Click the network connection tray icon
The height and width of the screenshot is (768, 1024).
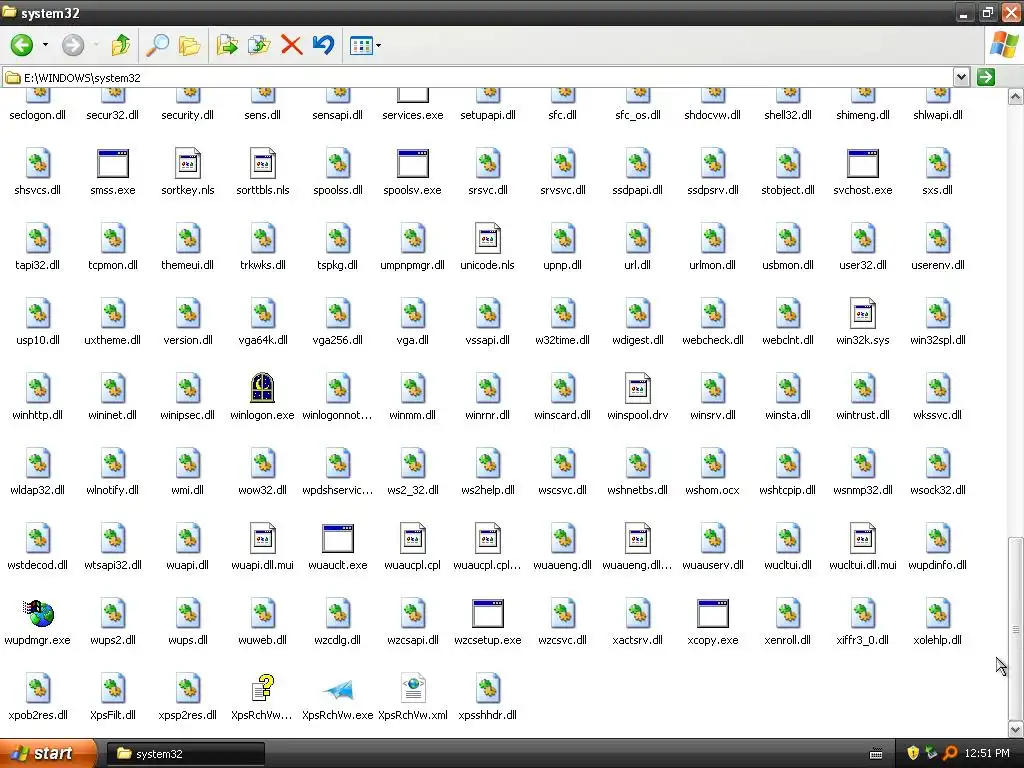[931, 754]
